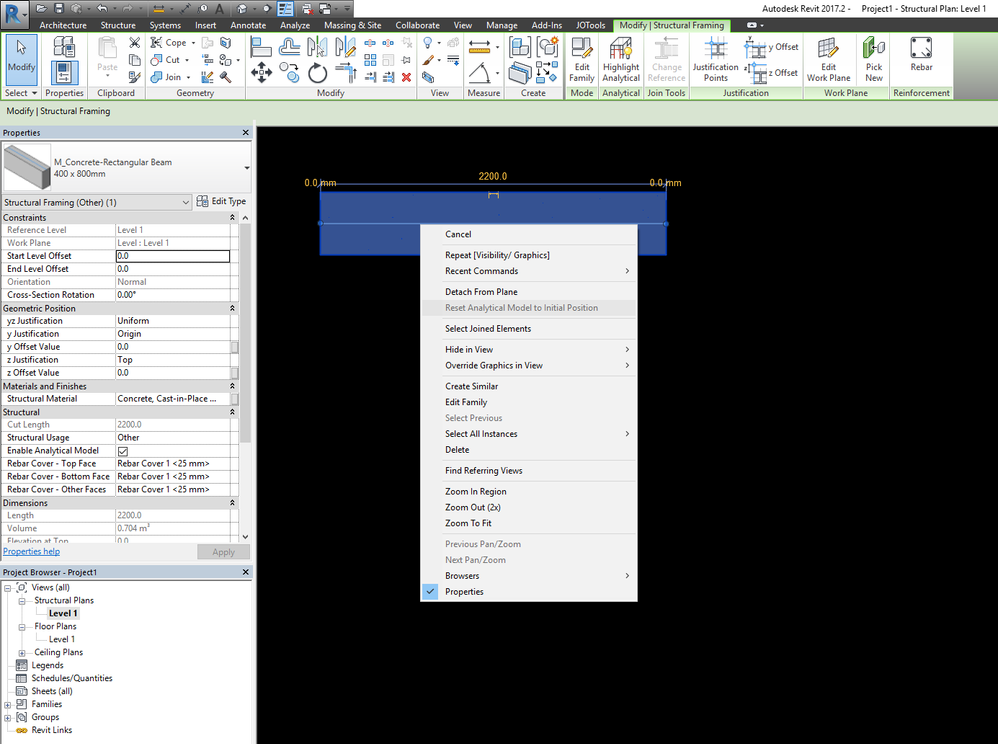Click the 2200.0 temporary dimension value

point(493,176)
